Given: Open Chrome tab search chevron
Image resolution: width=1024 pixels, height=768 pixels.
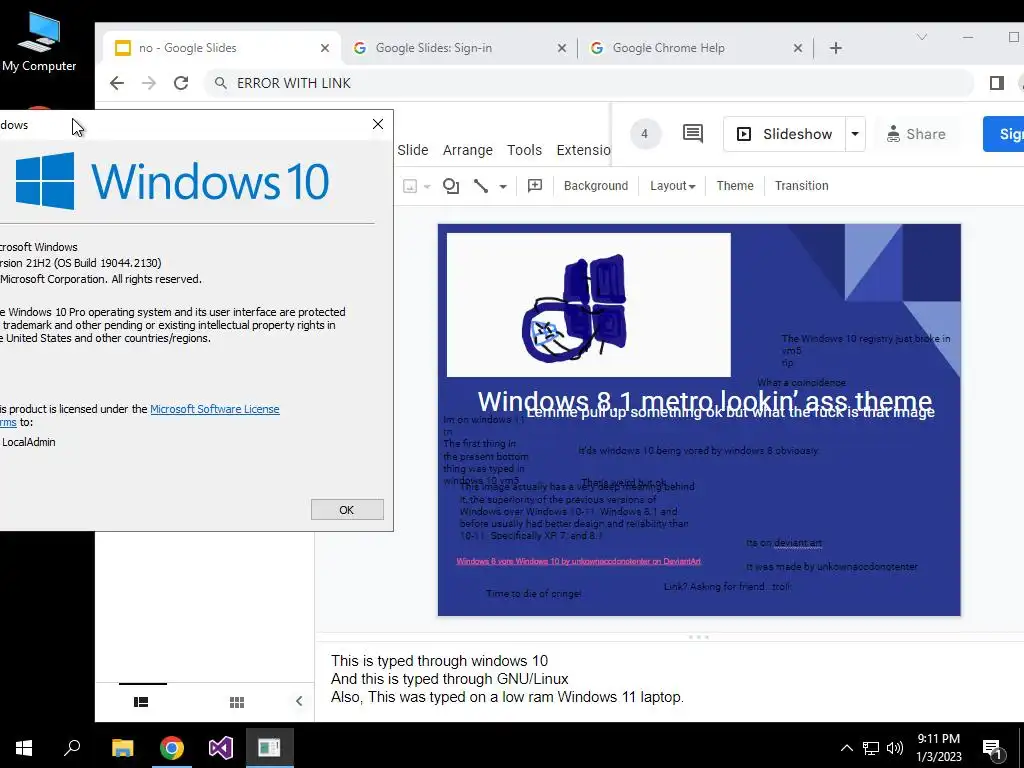Looking at the screenshot, I should pos(921,37).
